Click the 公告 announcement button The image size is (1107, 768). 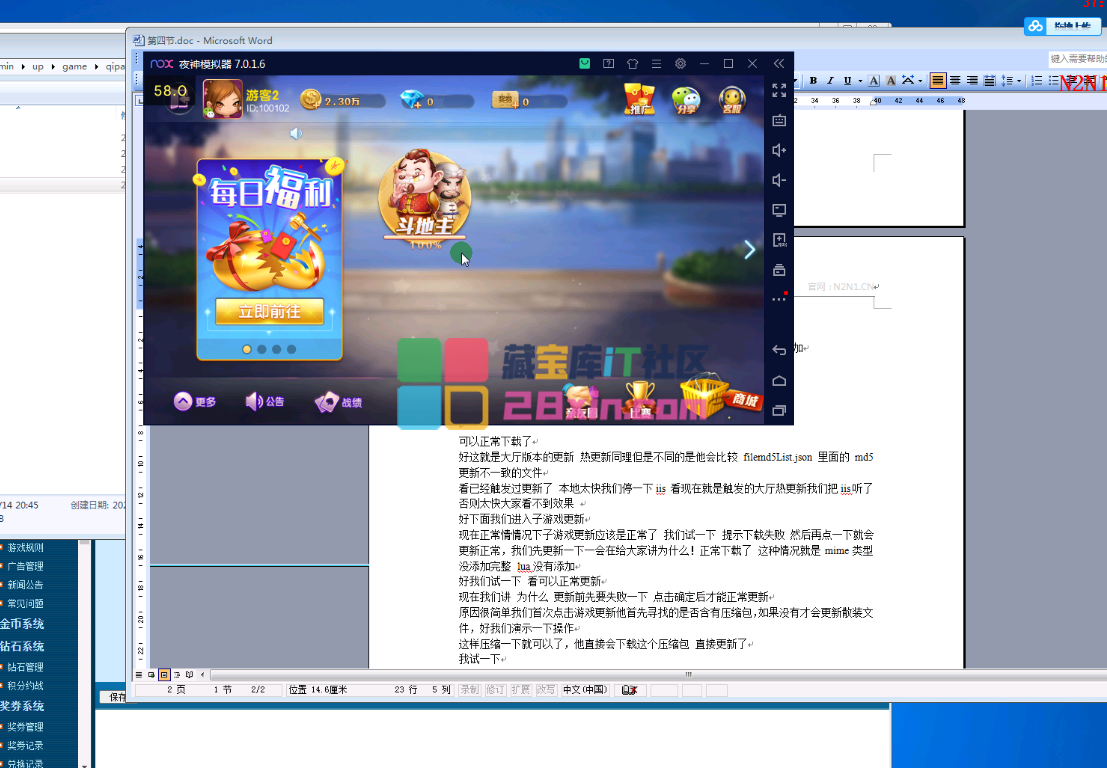click(x=265, y=402)
